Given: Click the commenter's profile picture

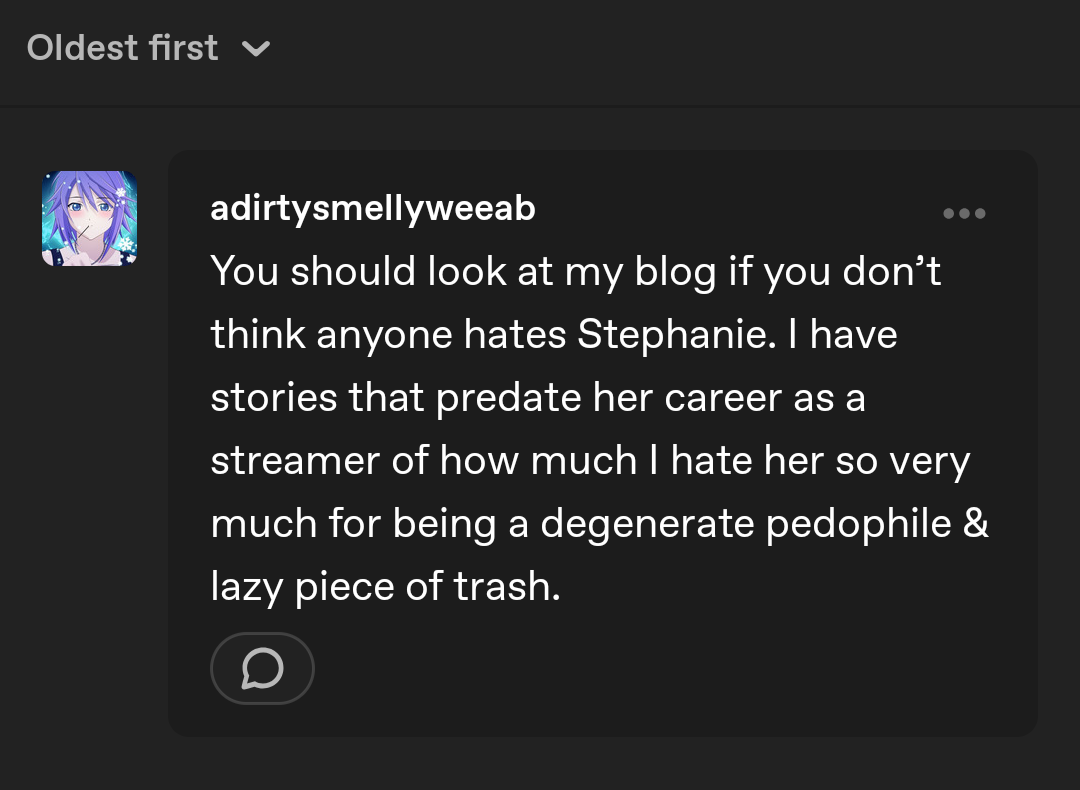Looking at the screenshot, I should pos(90,218).
